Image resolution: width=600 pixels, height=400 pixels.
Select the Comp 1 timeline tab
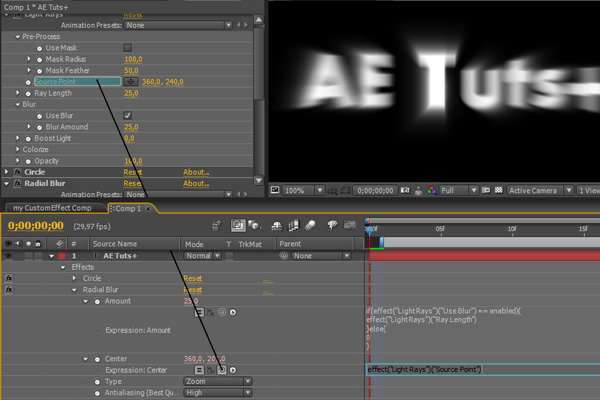click(x=130, y=209)
